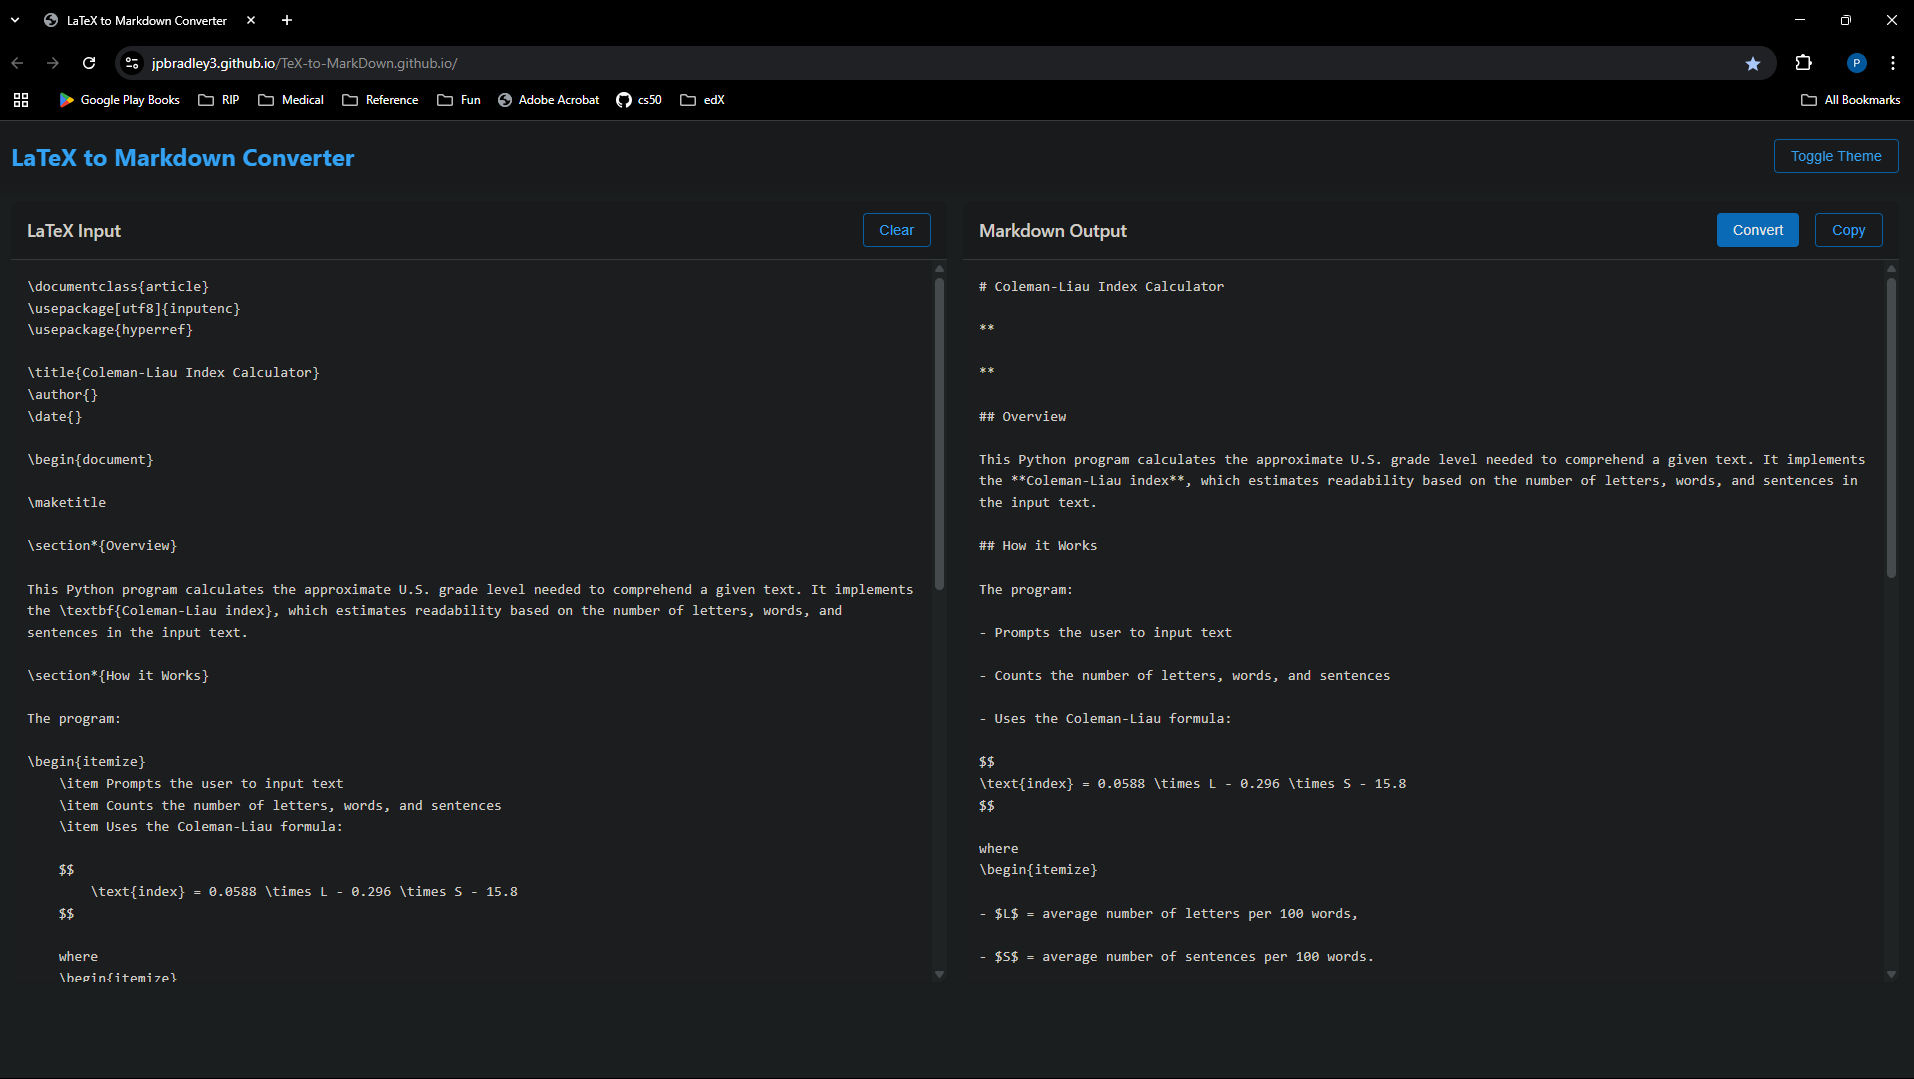
Task: Click the 'Markdown Output' panel title
Action: tap(1053, 231)
